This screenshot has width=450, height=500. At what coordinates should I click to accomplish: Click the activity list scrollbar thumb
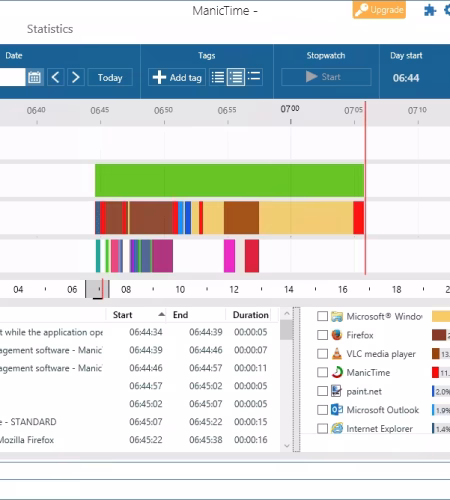pyautogui.click(x=286, y=330)
